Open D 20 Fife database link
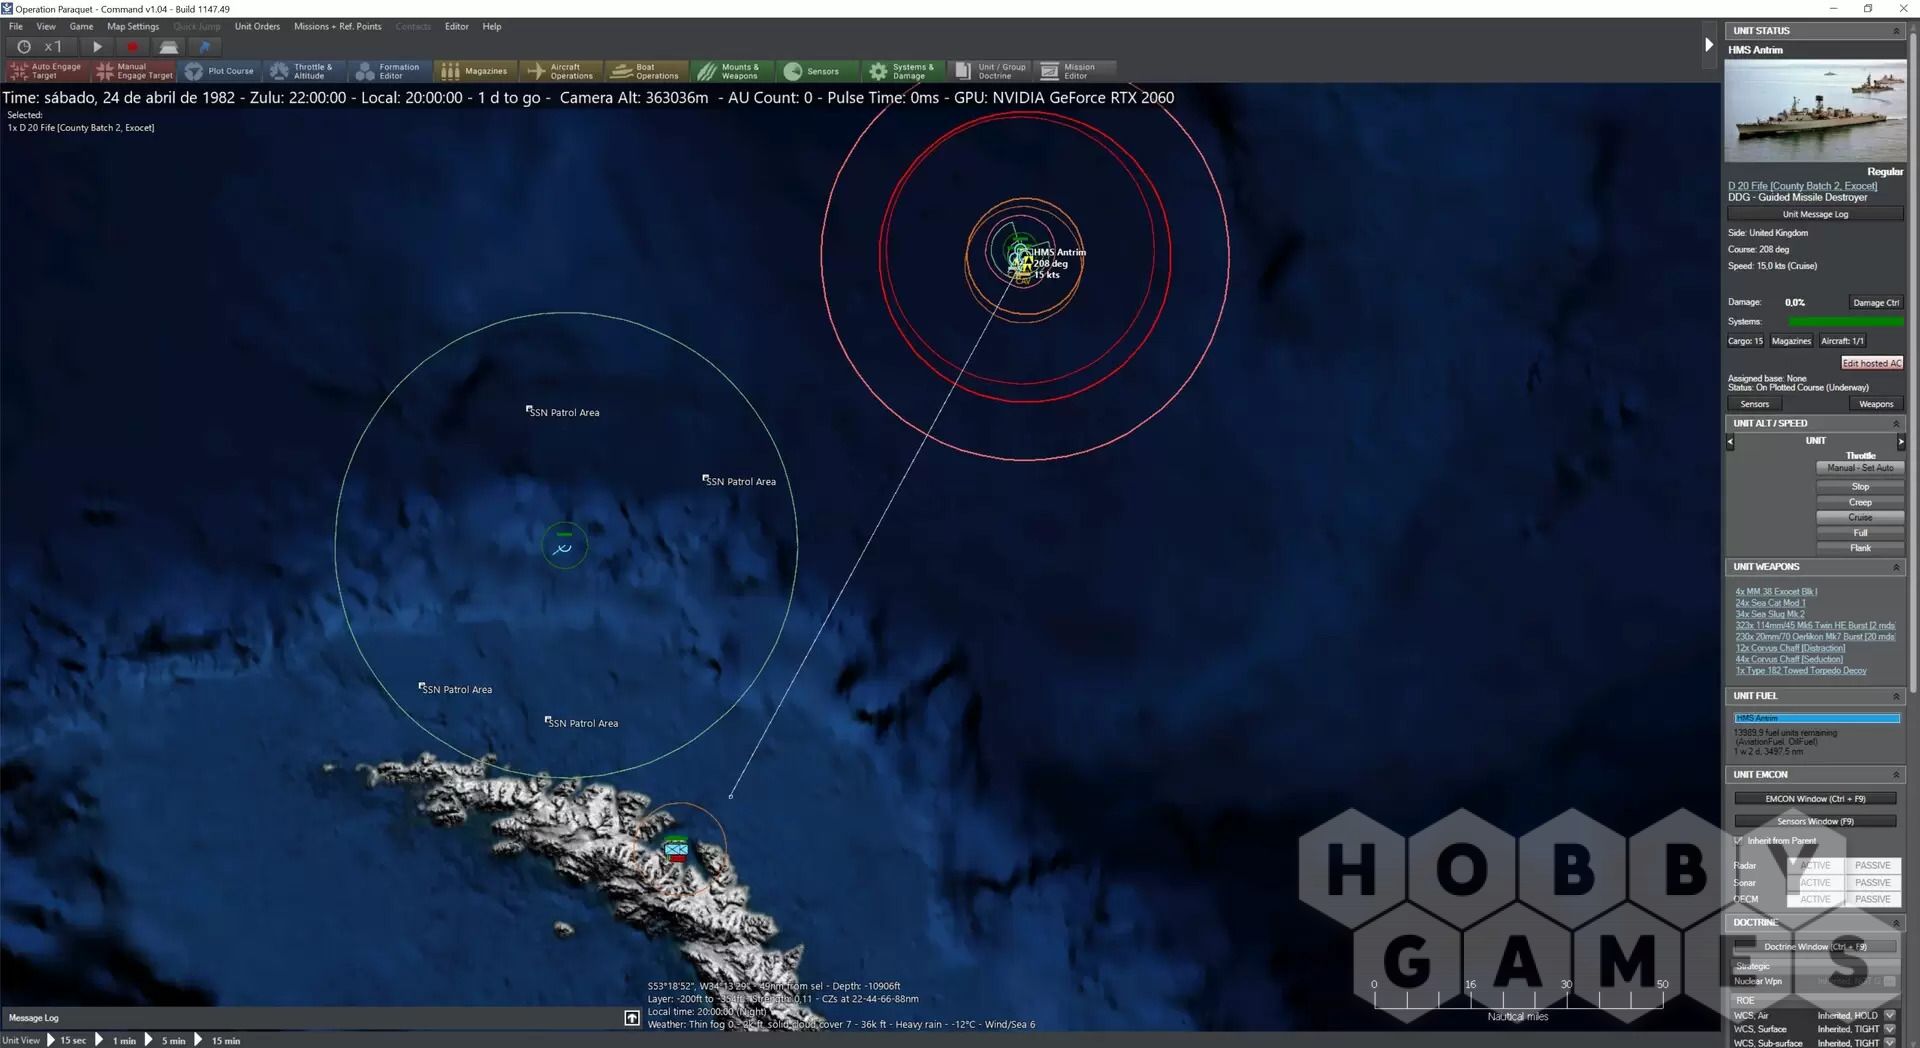 tap(1802, 186)
